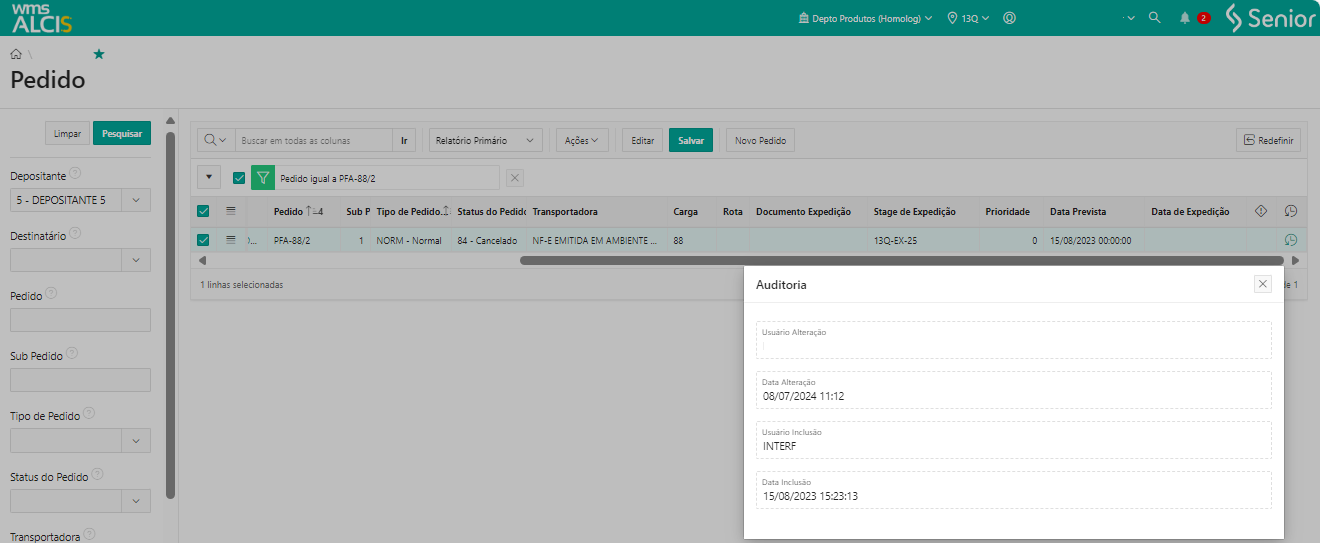Show help for Pedido filter field
This screenshot has height=543, width=1320.
(x=51, y=294)
